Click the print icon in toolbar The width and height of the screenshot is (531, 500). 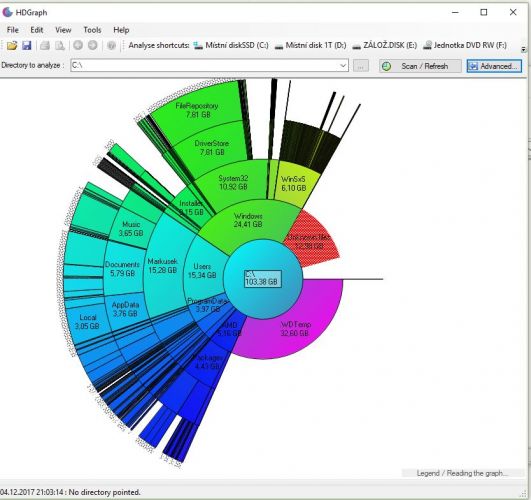(45, 45)
